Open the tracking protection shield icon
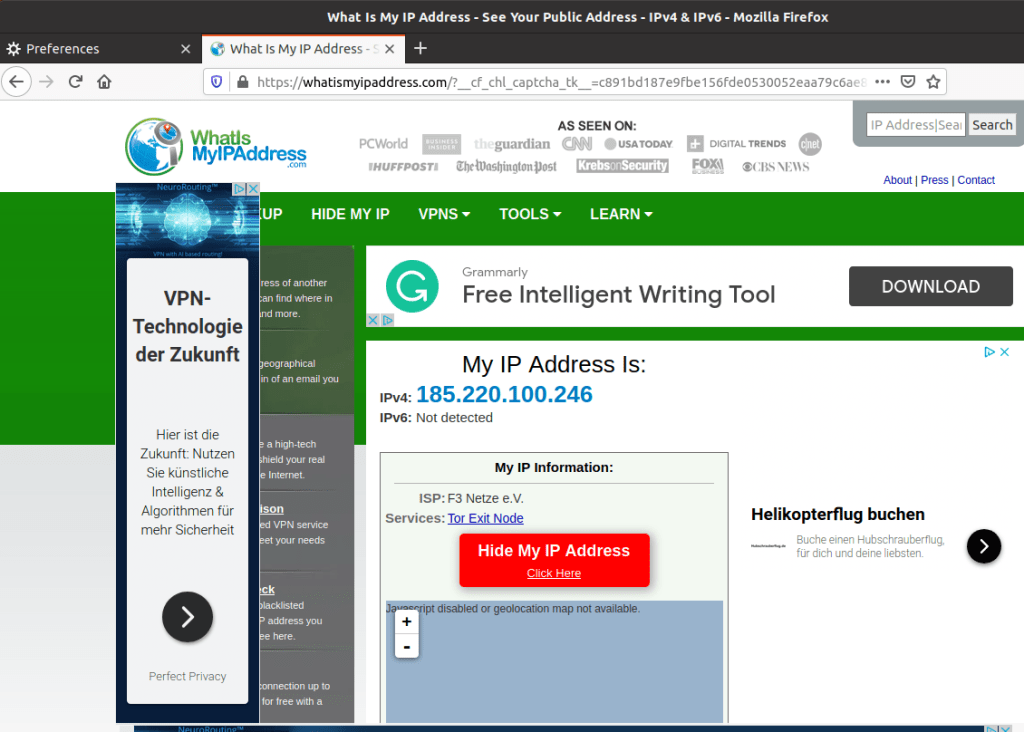Screen dimensions: 1024x732 [x=217, y=82]
